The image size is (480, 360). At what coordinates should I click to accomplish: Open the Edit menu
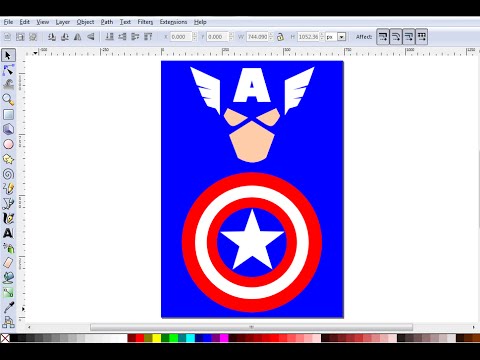pyautogui.click(x=24, y=22)
